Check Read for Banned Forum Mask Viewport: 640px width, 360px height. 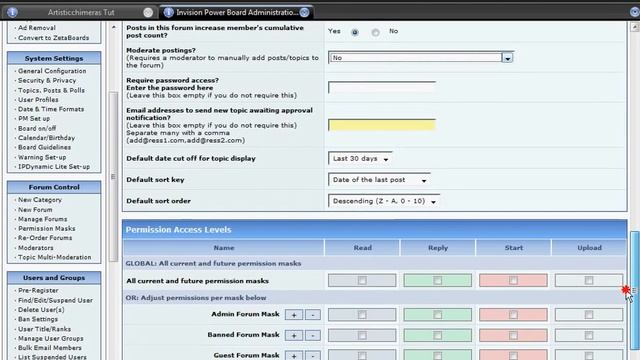point(362,335)
